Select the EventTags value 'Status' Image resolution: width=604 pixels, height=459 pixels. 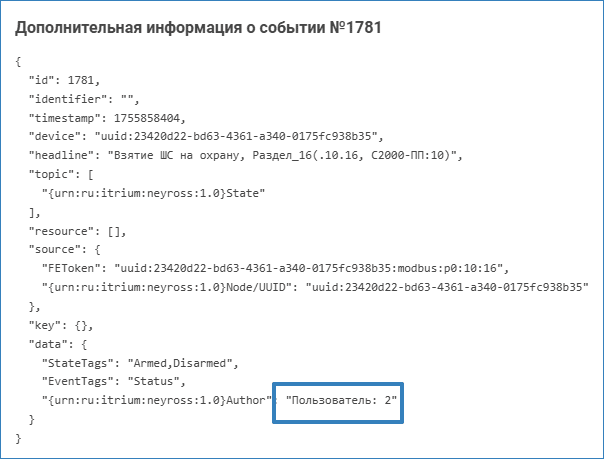(153, 381)
